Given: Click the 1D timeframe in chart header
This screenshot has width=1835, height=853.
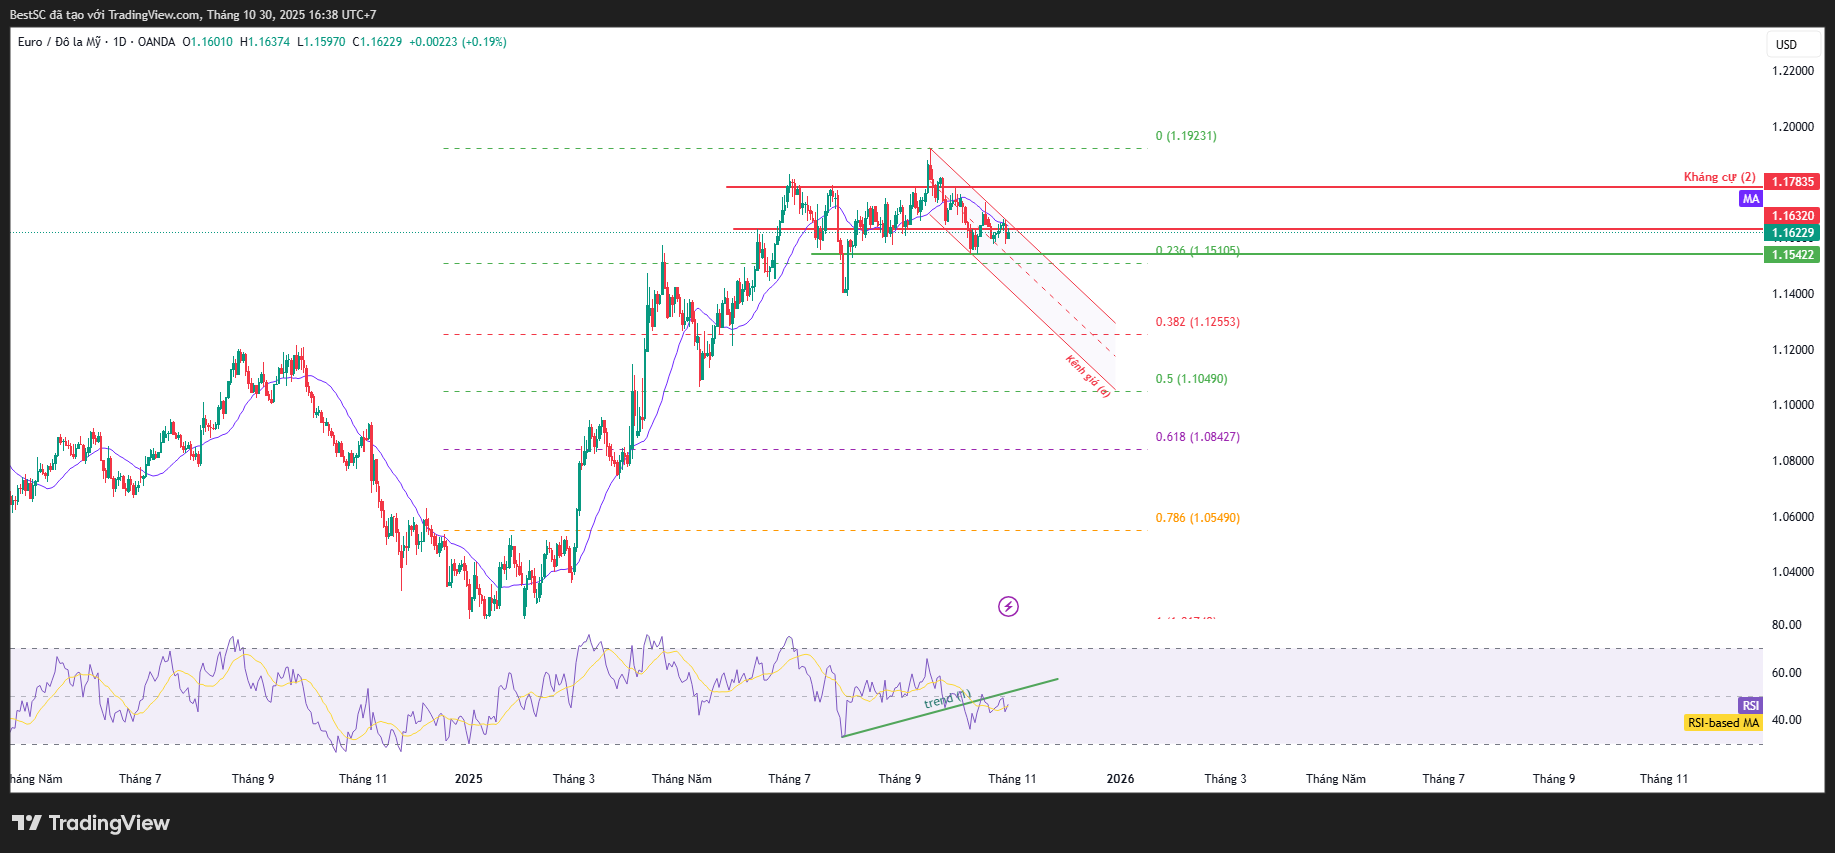Looking at the screenshot, I should tap(120, 42).
